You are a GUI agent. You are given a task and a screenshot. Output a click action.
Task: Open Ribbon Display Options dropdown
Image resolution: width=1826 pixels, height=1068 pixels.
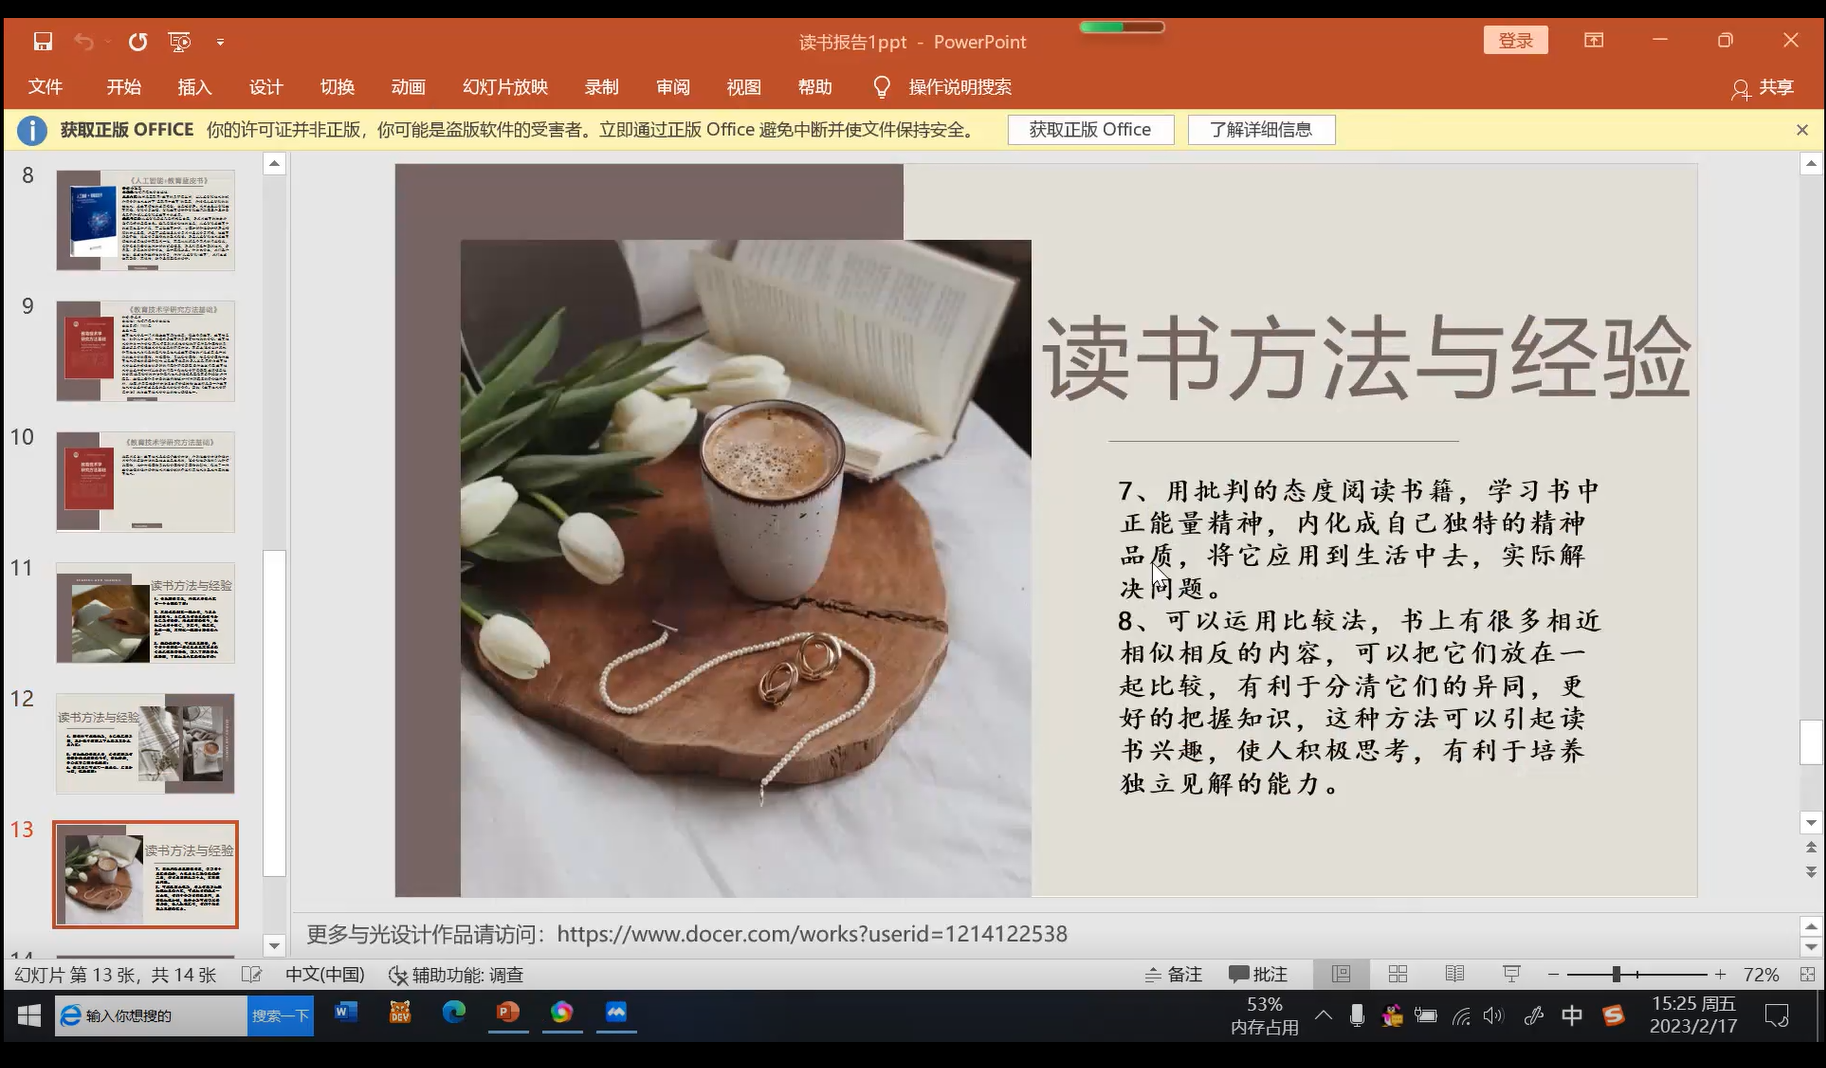1594,40
